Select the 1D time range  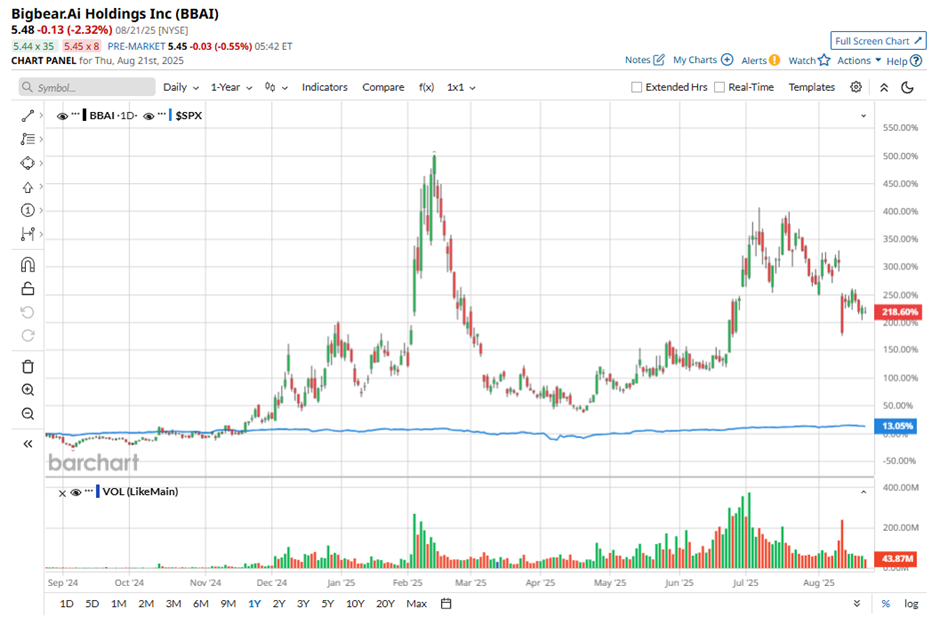click(x=67, y=603)
